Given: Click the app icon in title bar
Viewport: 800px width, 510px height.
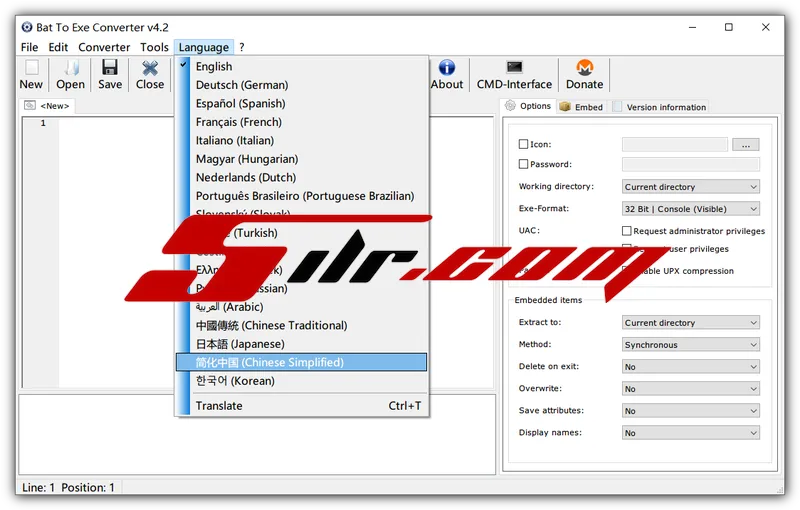Looking at the screenshot, I should pos(27,27).
